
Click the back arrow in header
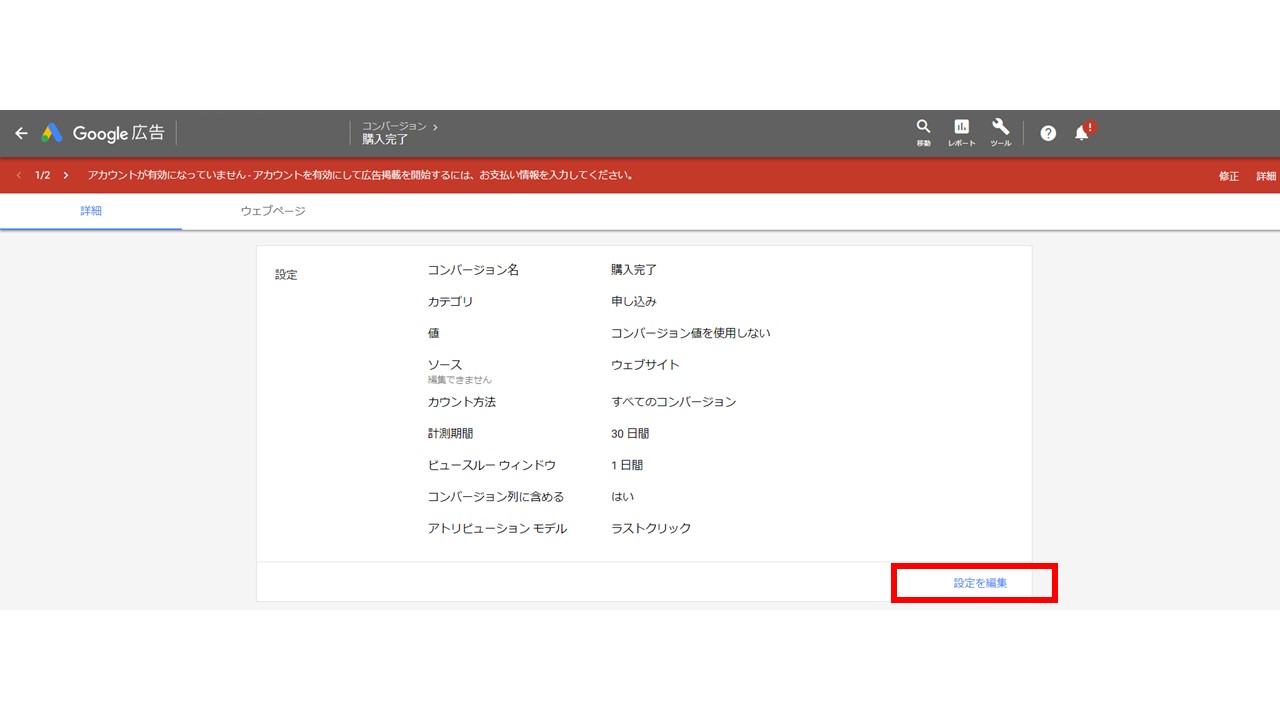tap(21, 133)
